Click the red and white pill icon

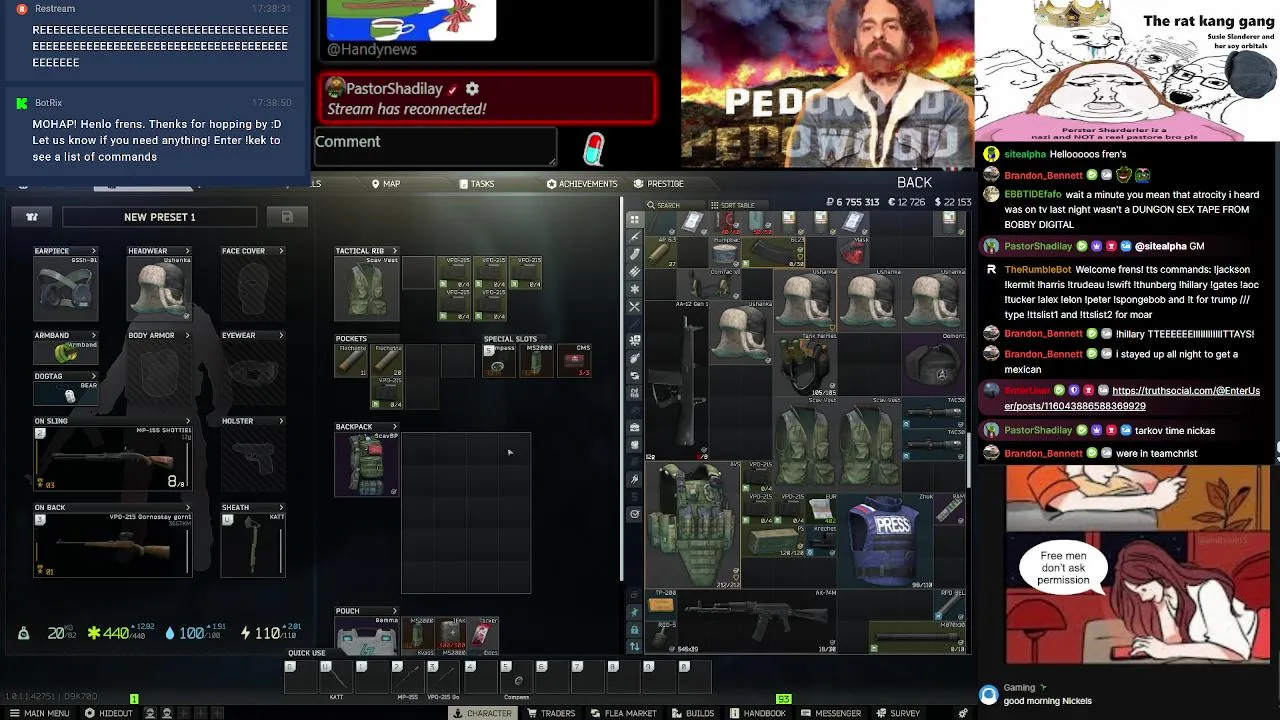click(x=594, y=150)
